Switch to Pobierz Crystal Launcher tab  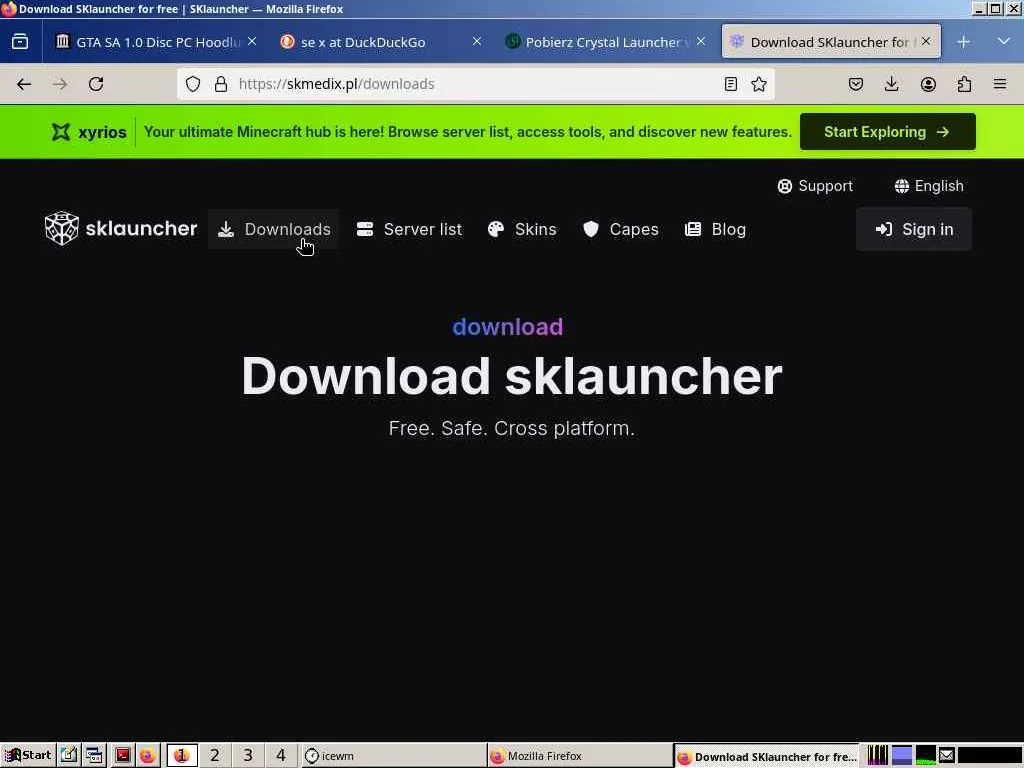(x=606, y=42)
